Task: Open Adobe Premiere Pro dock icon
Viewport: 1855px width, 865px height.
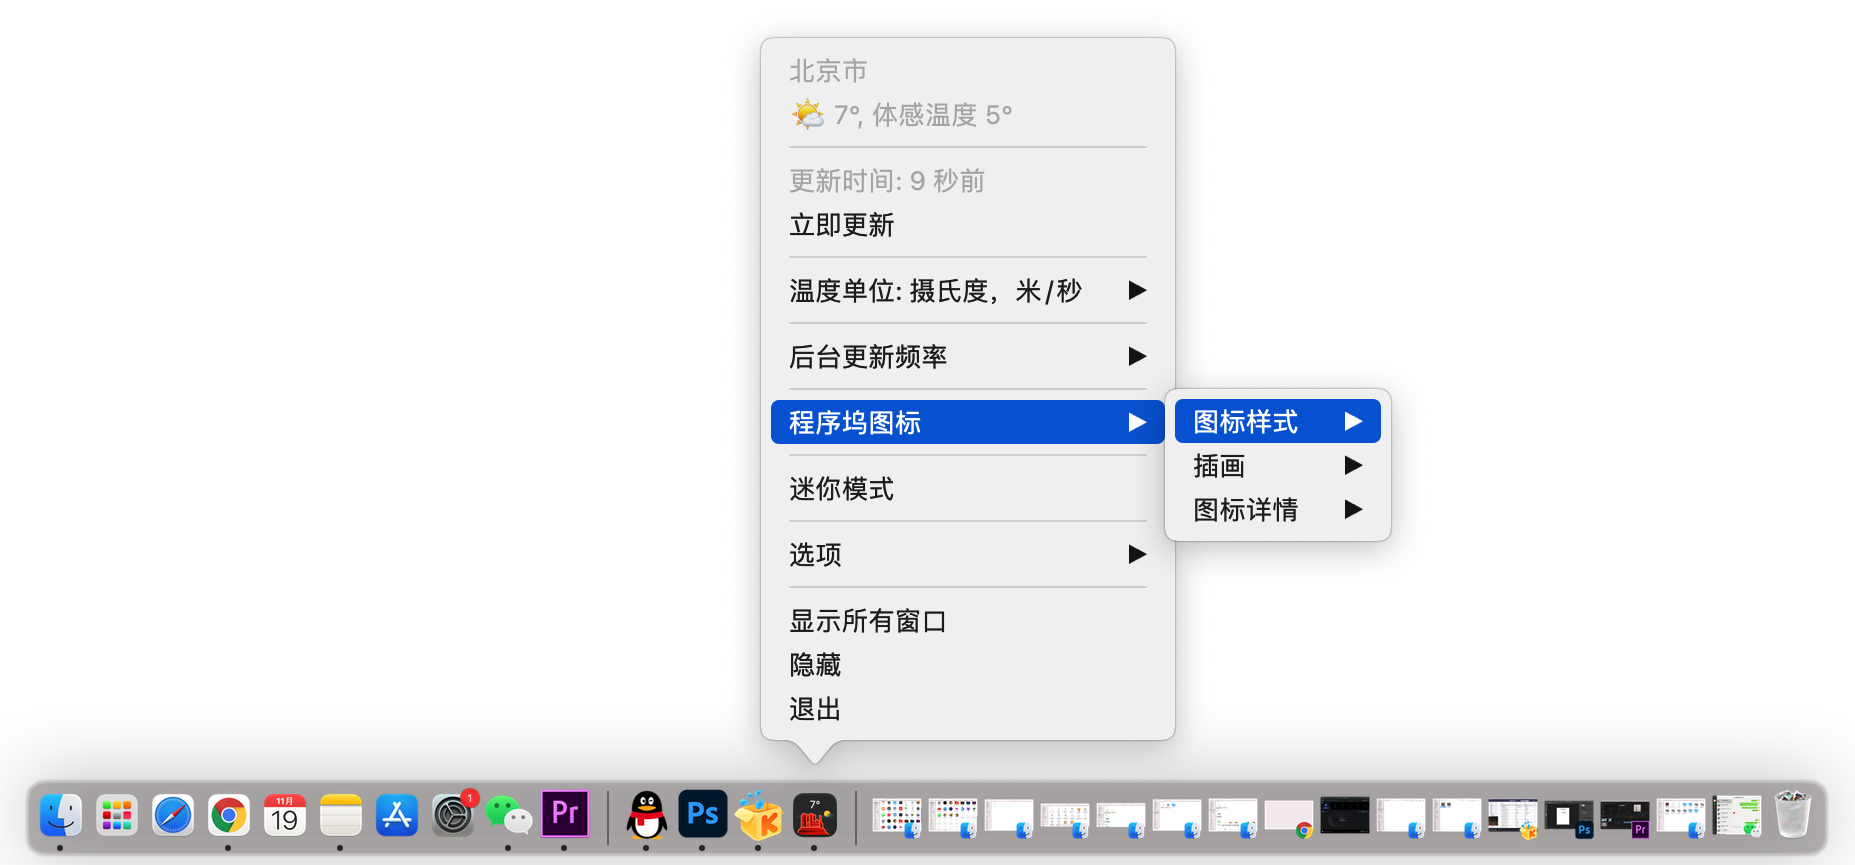Action: [564, 814]
